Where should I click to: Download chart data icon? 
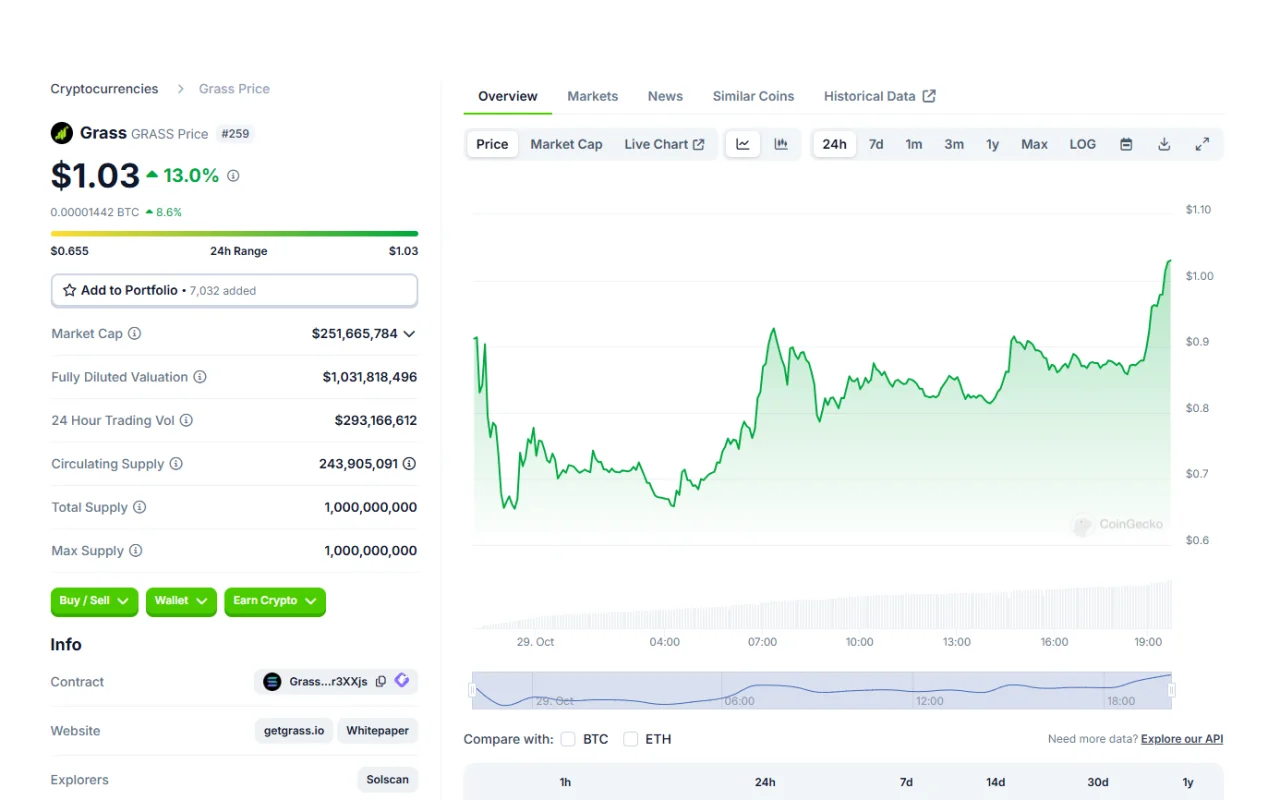1164,144
